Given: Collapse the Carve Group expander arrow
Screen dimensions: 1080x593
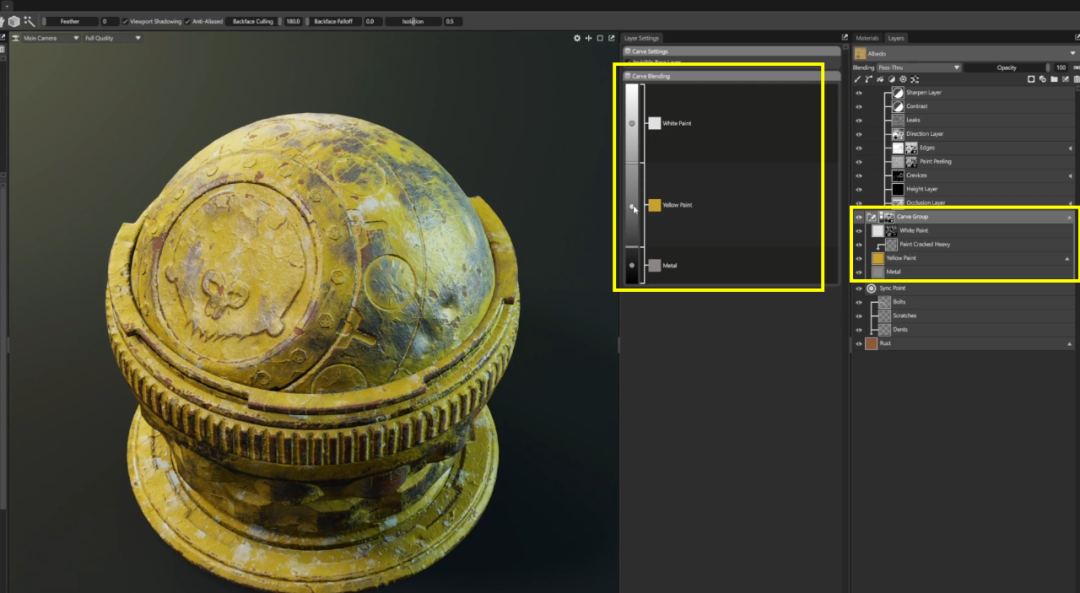Looking at the screenshot, I should pos(1070,217).
